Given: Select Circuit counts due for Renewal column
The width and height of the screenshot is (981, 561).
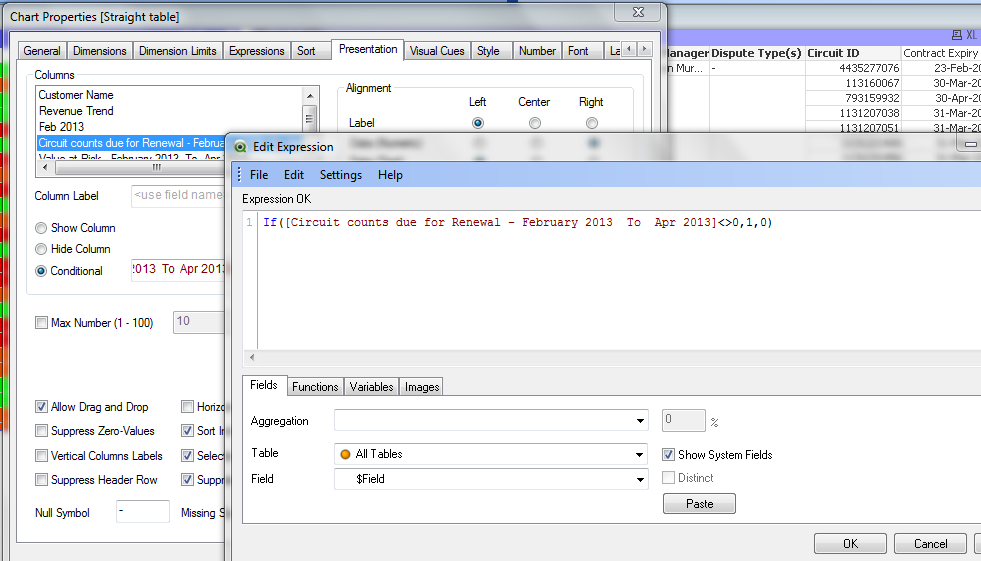Looking at the screenshot, I should click(x=131, y=143).
